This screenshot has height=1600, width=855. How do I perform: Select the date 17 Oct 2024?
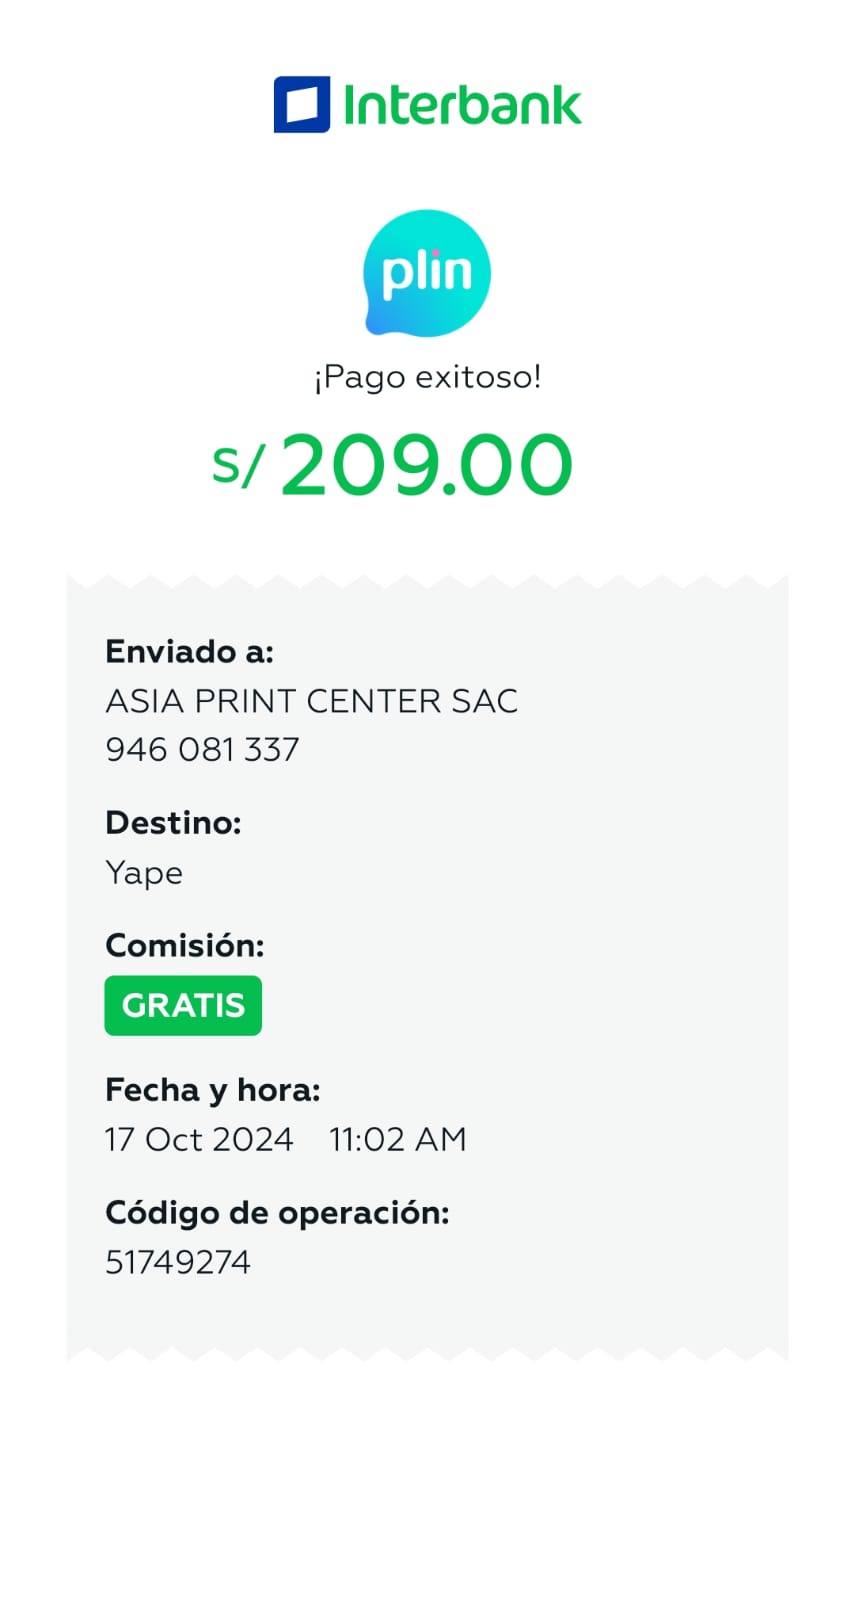pyautogui.click(x=199, y=1139)
